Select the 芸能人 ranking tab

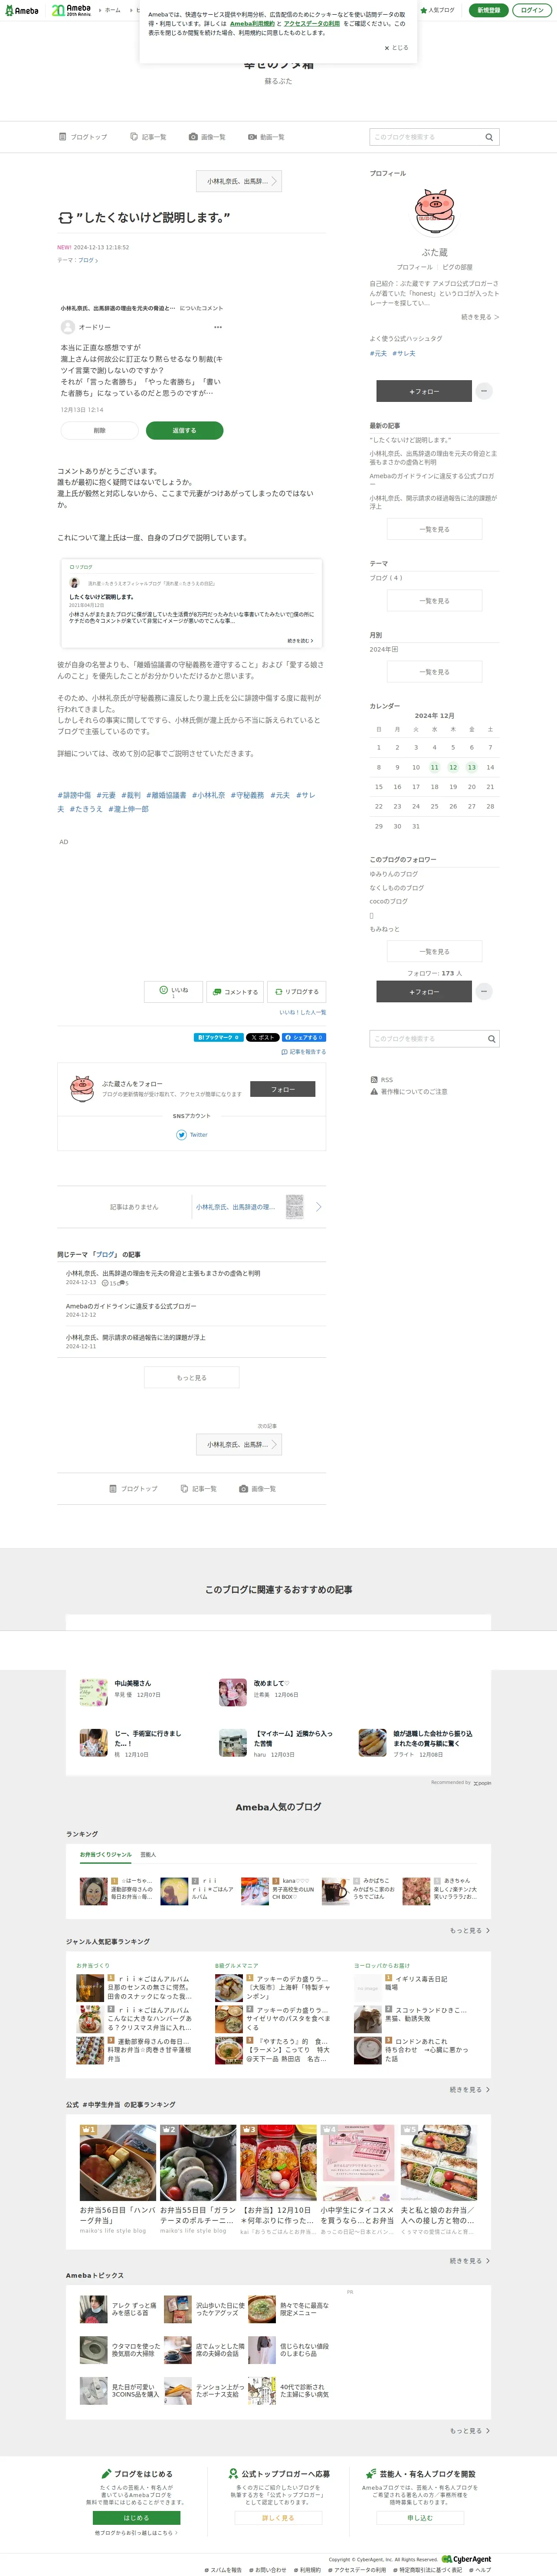pos(148,1855)
